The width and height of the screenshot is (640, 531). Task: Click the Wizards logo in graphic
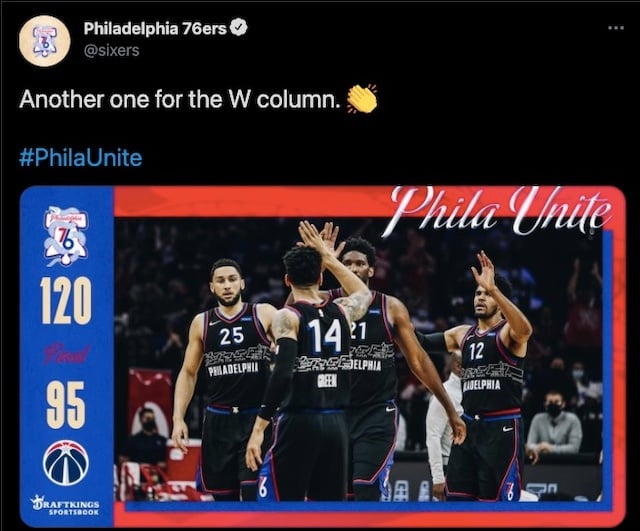66,462
